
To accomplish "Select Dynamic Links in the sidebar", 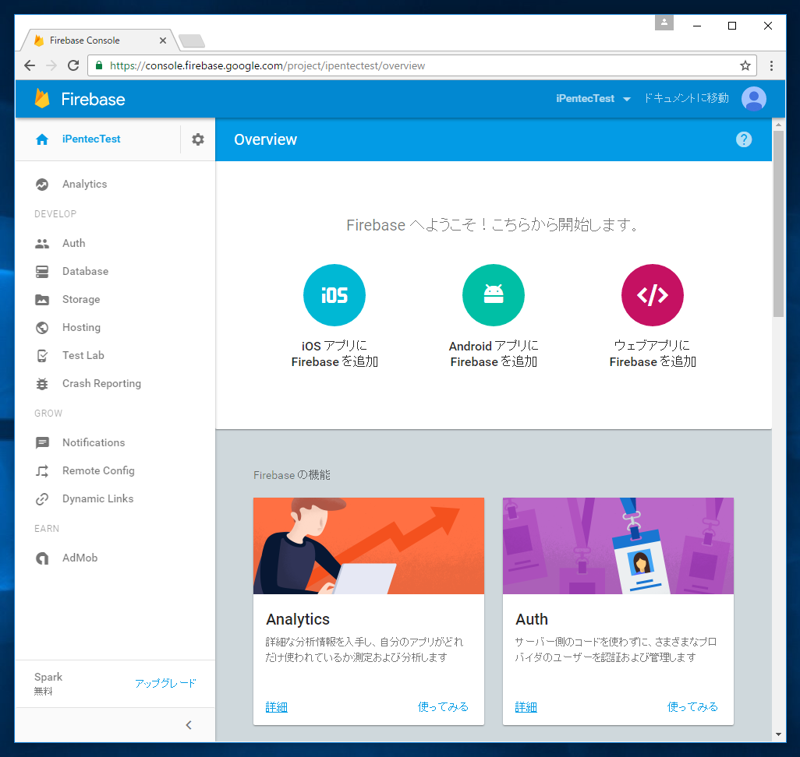I will 98,499.
